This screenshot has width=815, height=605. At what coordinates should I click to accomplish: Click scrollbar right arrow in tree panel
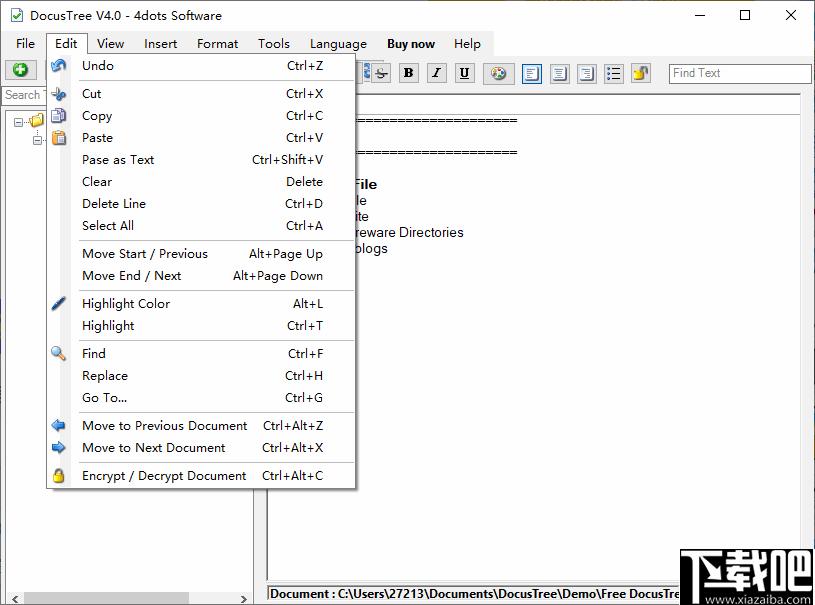pyautogui.click(x=243, y=598)
